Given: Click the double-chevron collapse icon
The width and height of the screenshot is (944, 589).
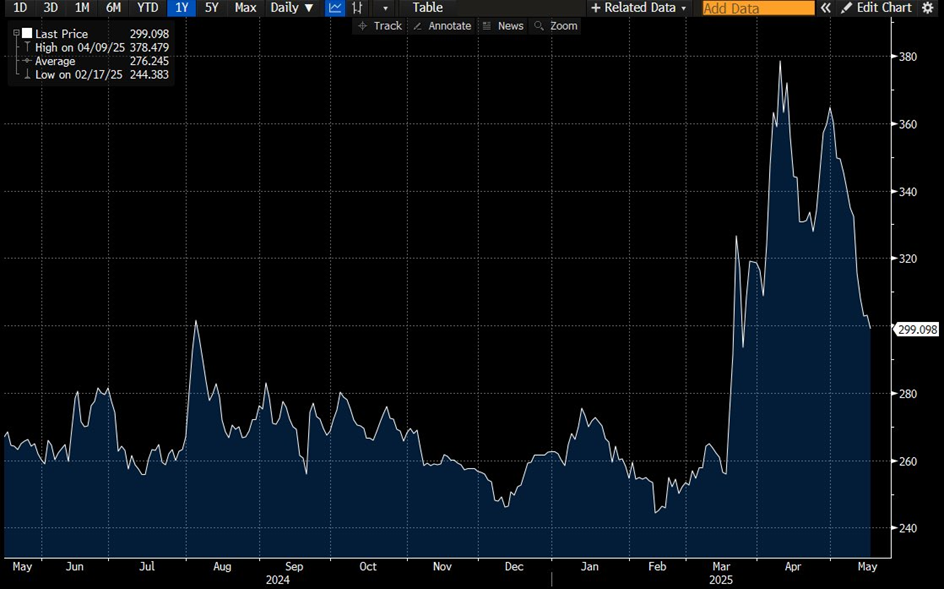Looking at the screenshot, I should [x=826, y=8].
